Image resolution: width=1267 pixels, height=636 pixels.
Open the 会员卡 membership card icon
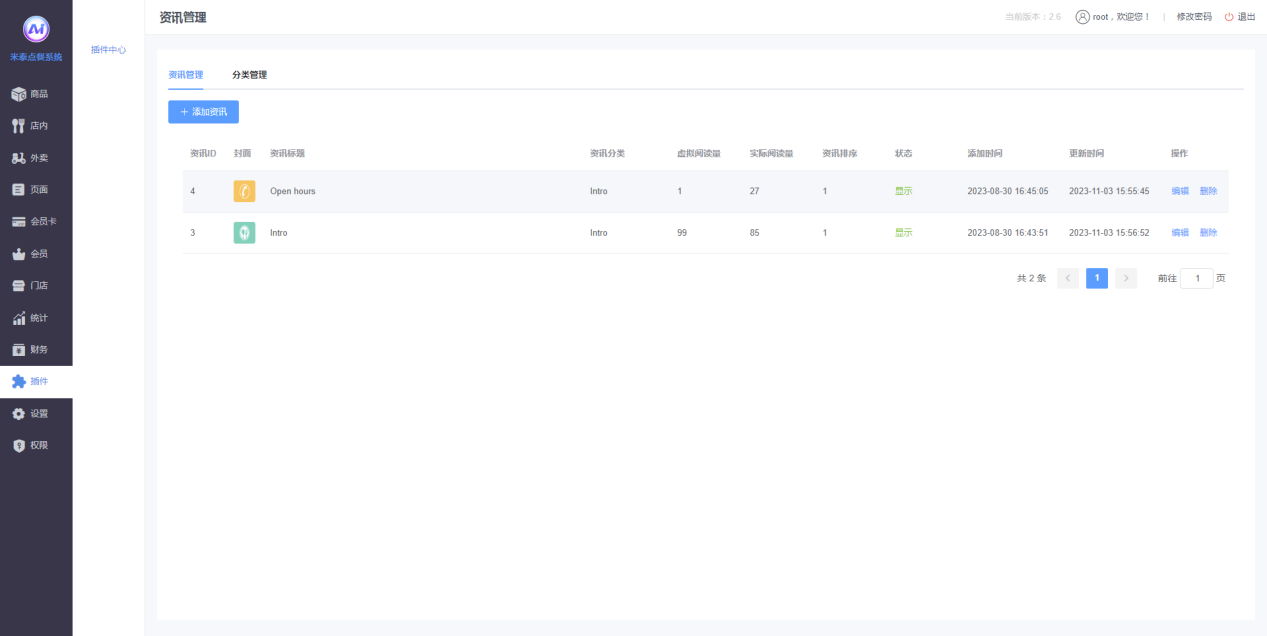click(18, 222)
